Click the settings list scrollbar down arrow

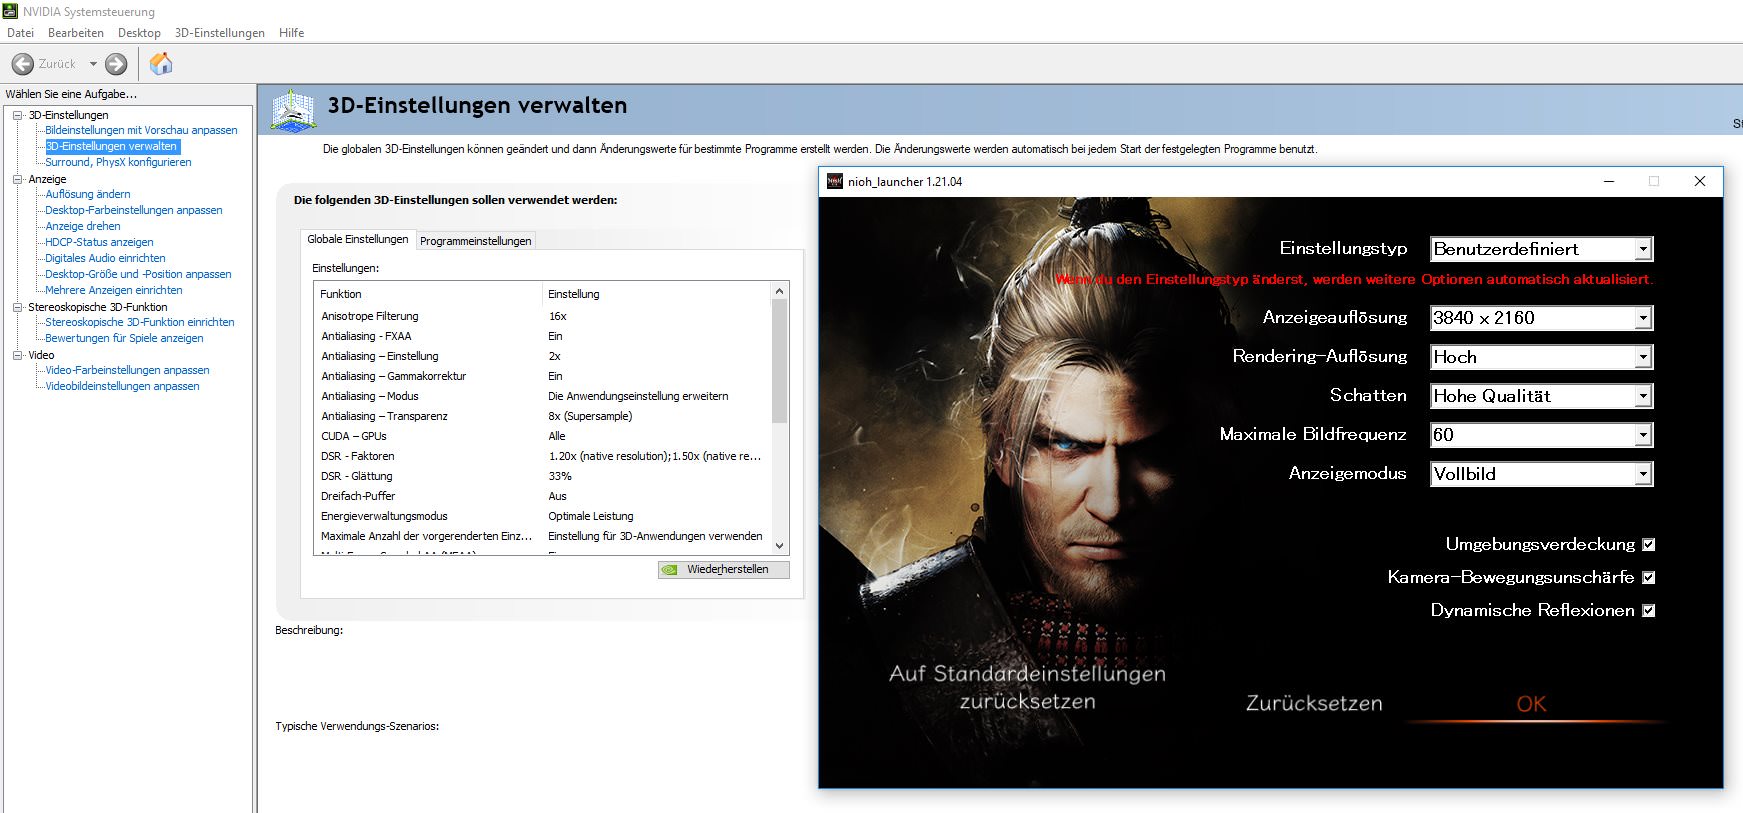pyautogui.click(x=780, y=546)
